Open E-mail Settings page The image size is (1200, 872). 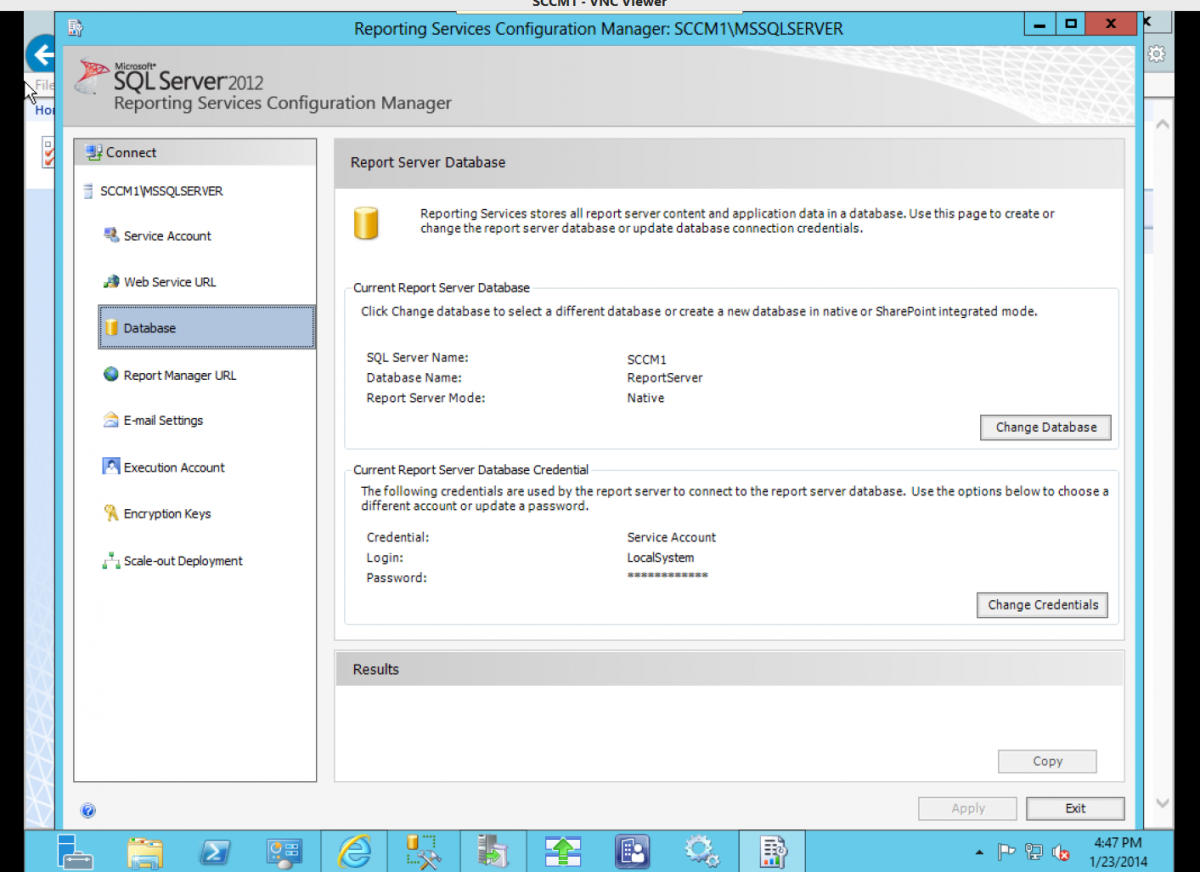tap(163, 421)
